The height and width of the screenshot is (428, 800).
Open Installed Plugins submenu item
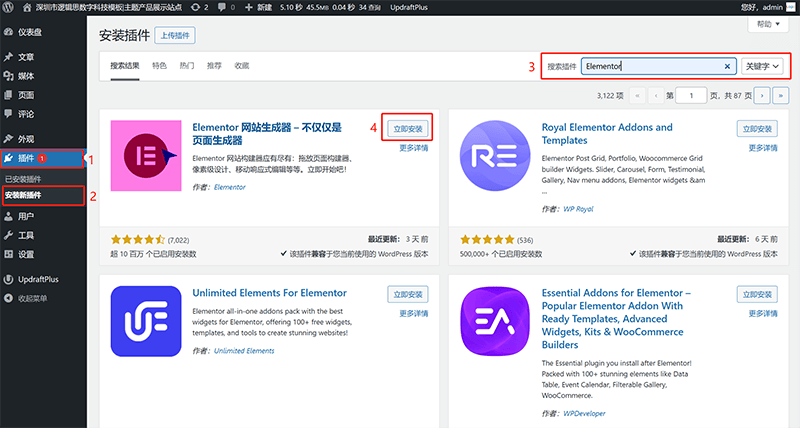click(23, 179)
